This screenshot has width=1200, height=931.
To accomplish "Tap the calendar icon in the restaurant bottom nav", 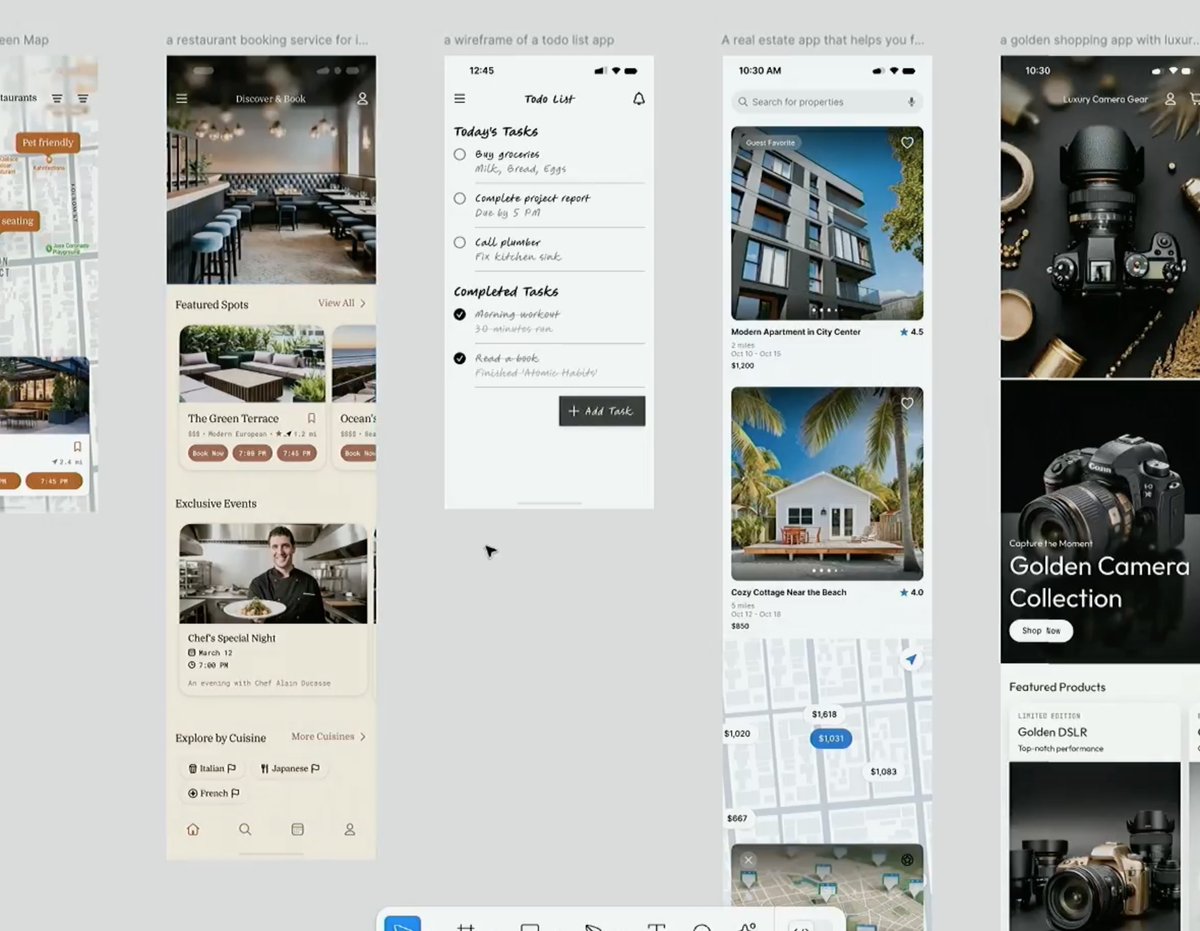I will click(297, 829).
